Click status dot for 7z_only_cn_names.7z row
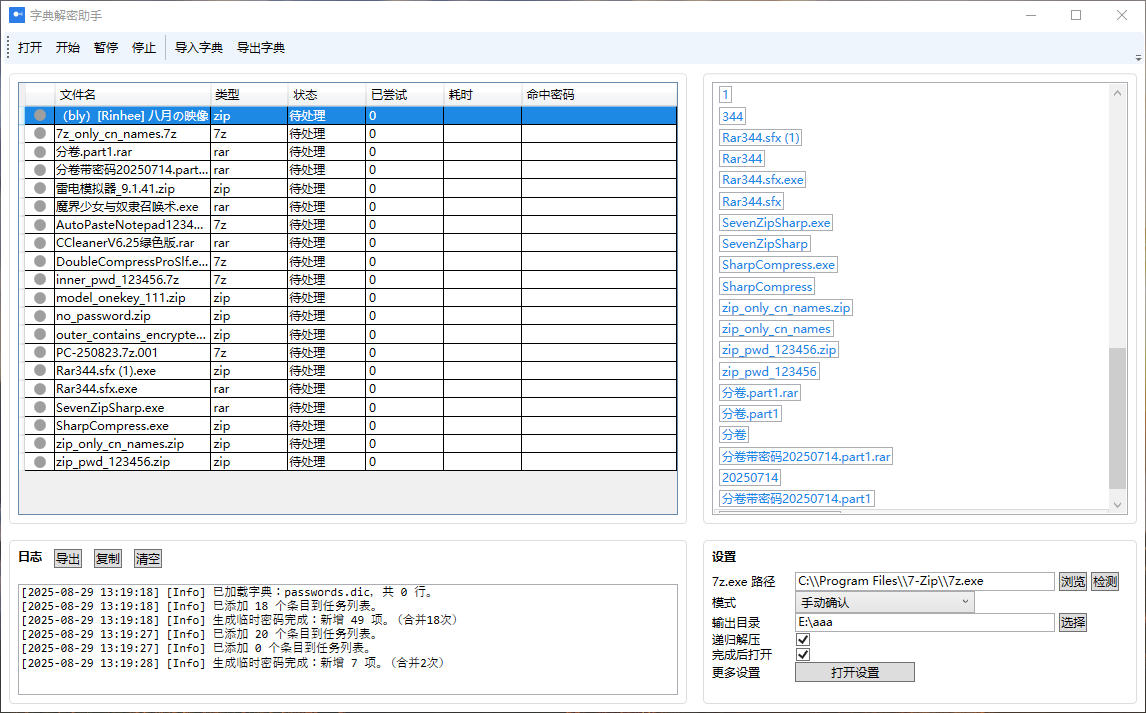 coord(40,134)
